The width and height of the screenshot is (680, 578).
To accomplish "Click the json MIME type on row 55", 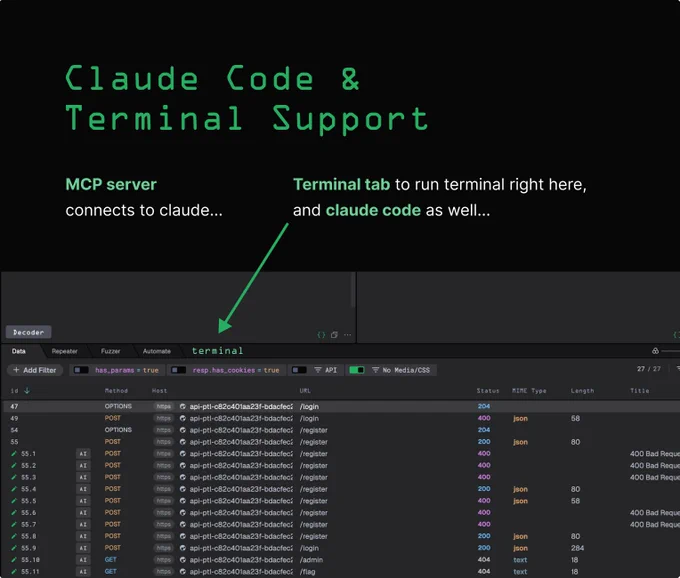I will (x=520, y=442).
